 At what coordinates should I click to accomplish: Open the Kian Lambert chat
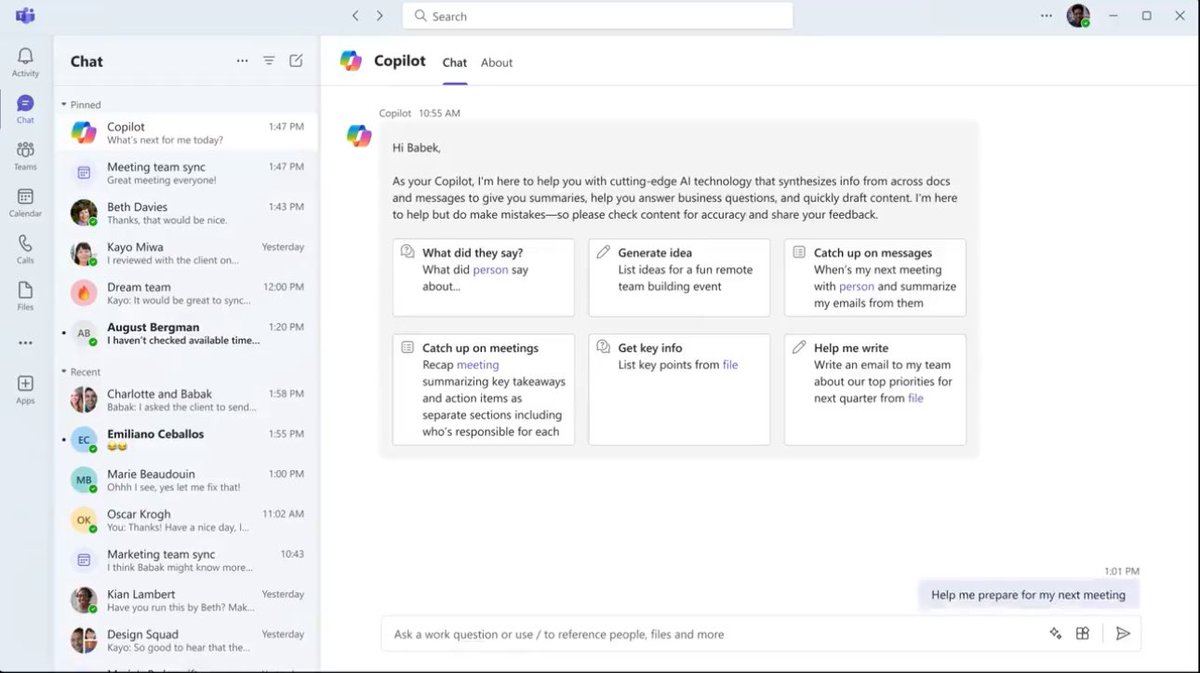point(187,600)
